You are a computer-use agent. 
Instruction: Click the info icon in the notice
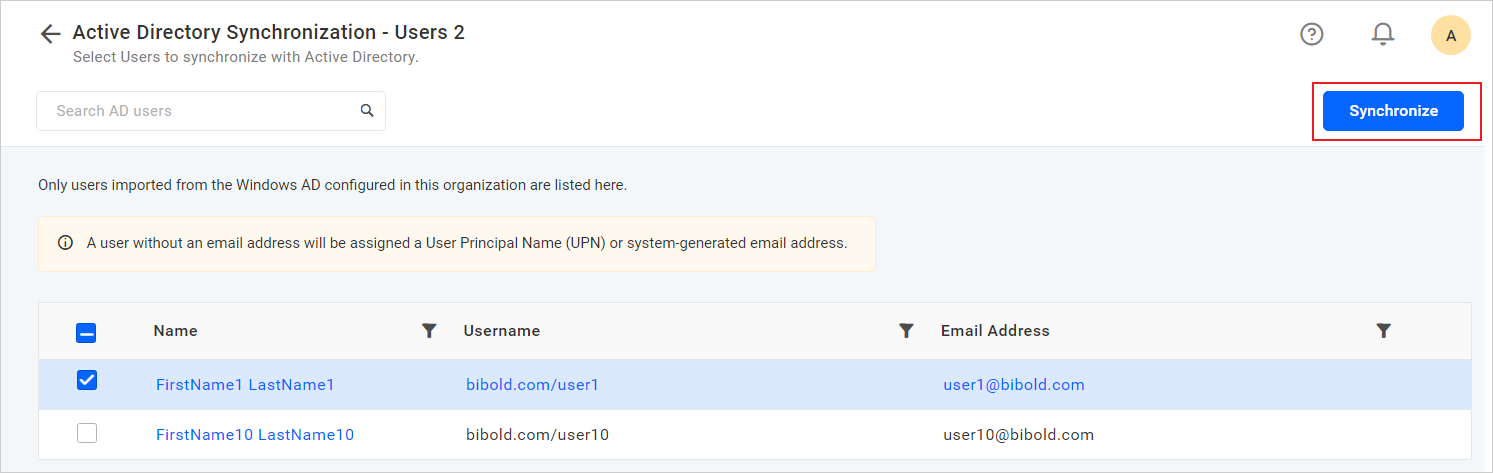click(66, 243)
